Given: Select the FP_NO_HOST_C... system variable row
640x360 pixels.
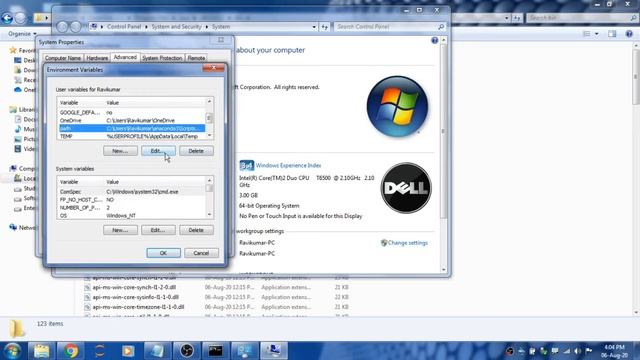Looking at the screenshot, I should 132,200.
